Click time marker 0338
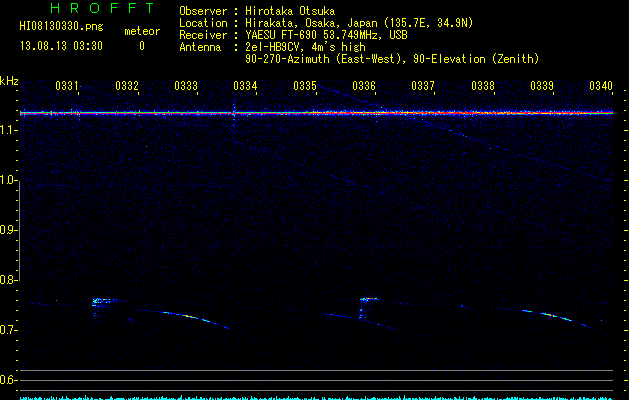Screen dimensions: 629x400 (x=483, y=86)
